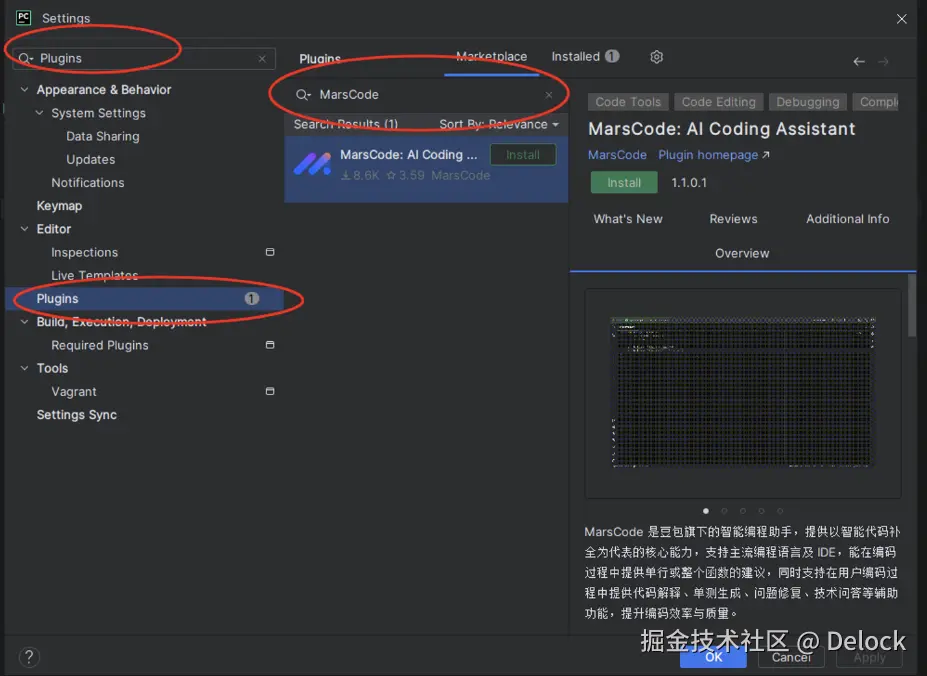Screen dimensions: 927x676
Task: Collapse the System Settings subtree
Action: point(39,112)
